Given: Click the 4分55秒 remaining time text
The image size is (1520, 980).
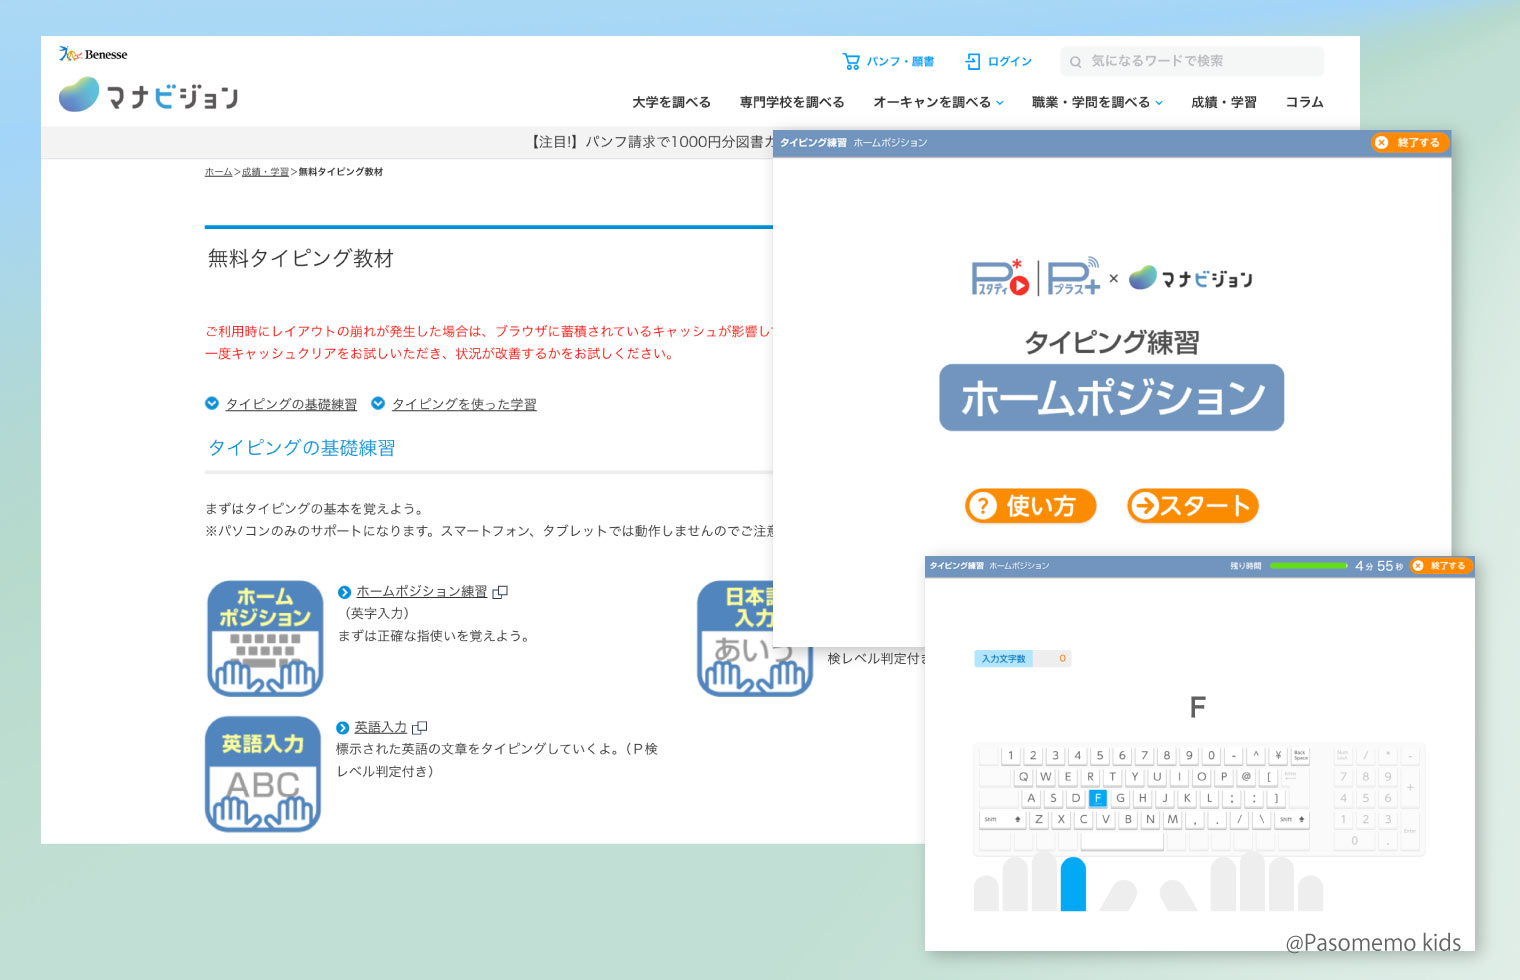Looking at the screenshot, I should coord(1379,566).
